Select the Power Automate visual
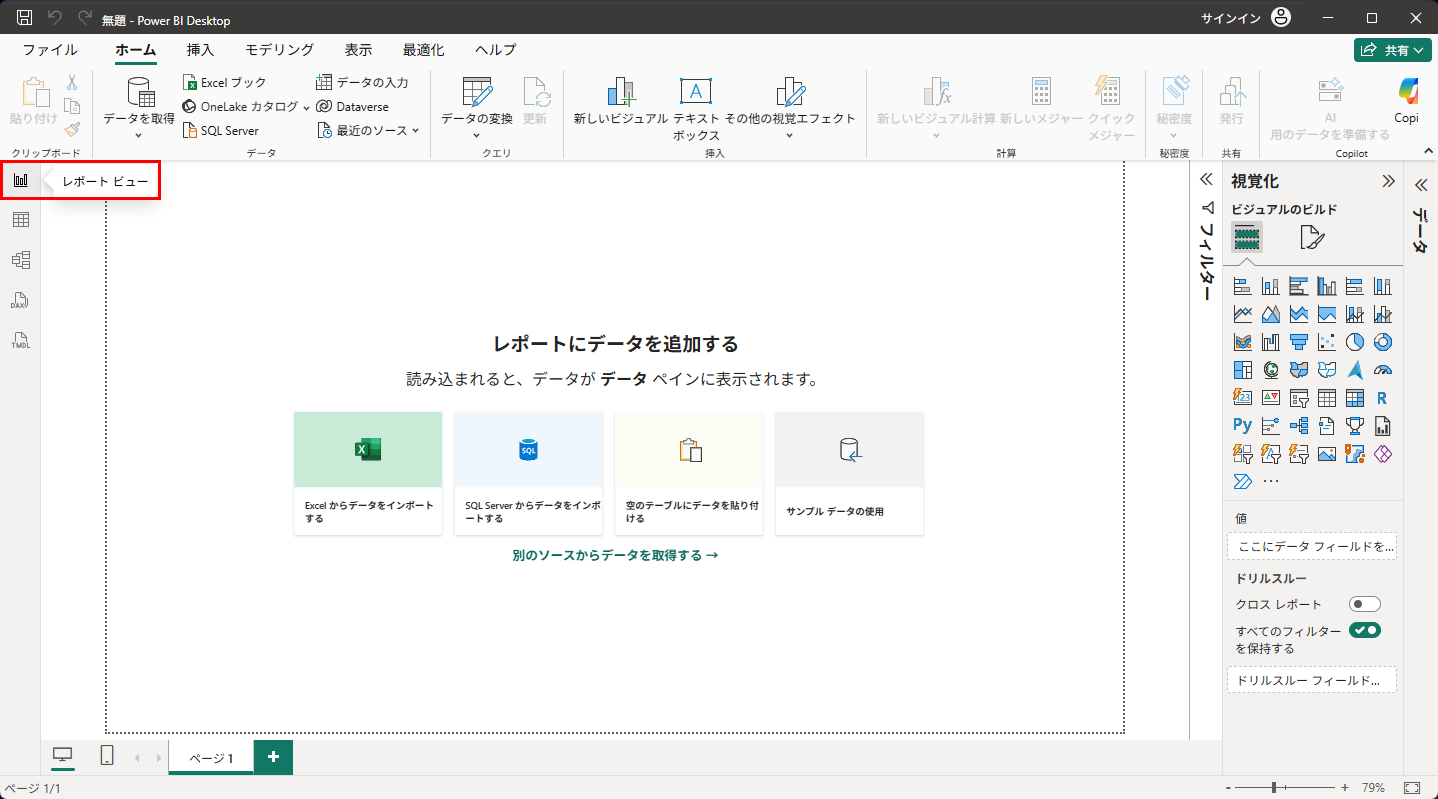This screenshot has width=1438, height=799. coord(1243,482)
